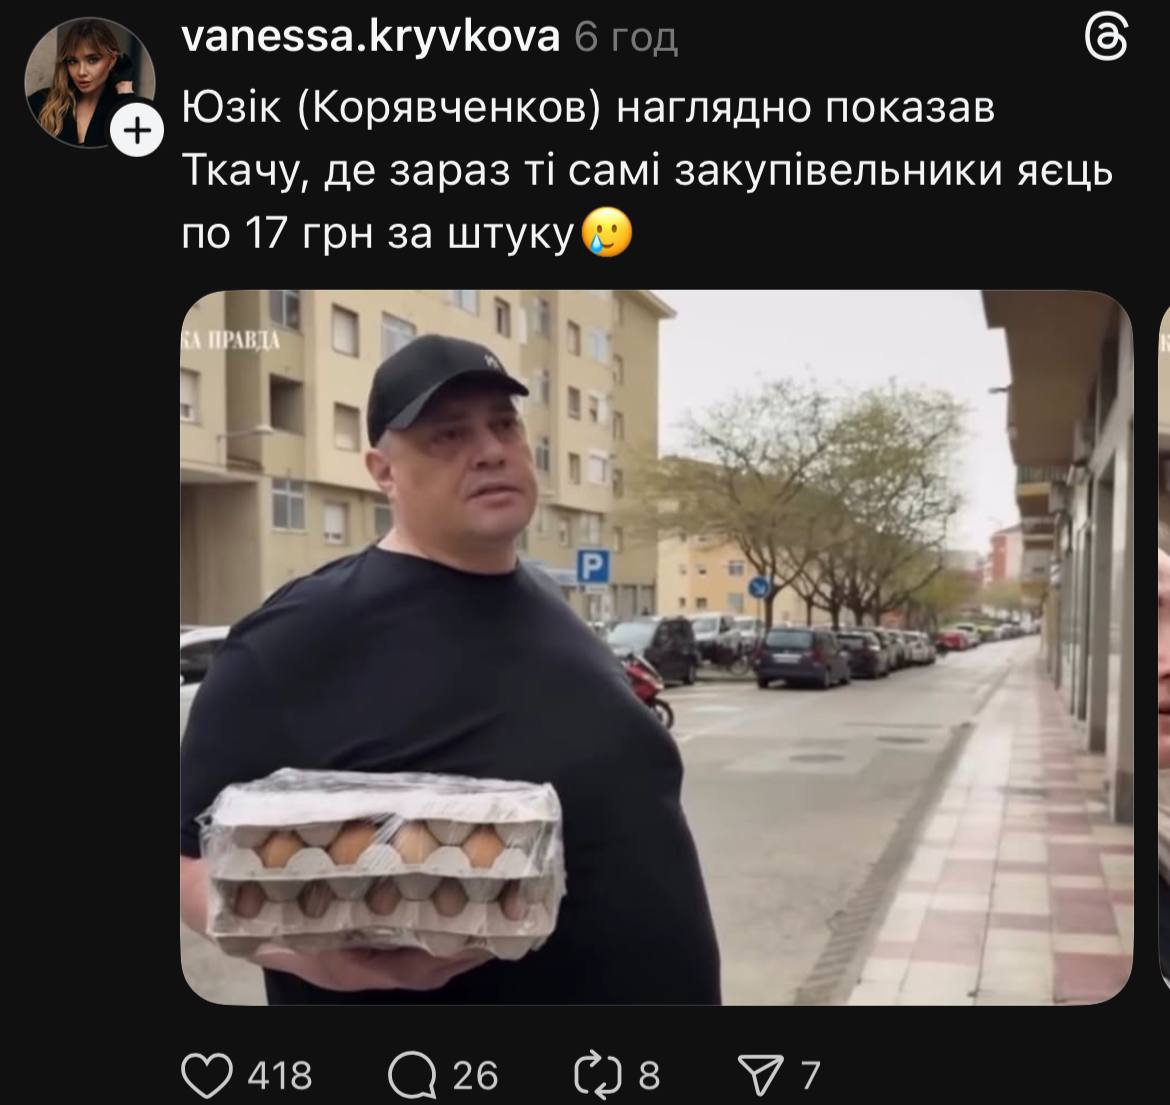Image resolution: width=1170 pixels, height=1105 pixels.
Task: Open the vanessa.kryvkova username link
Action: coord(370,36)
